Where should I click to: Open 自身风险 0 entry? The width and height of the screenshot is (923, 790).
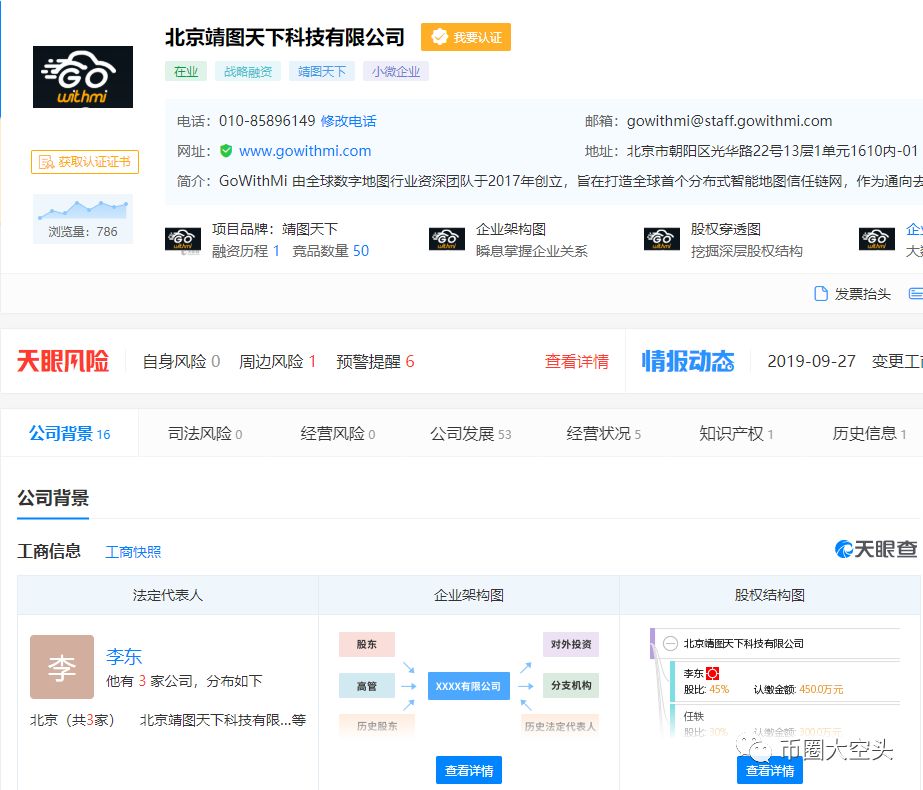click(181, 361)
